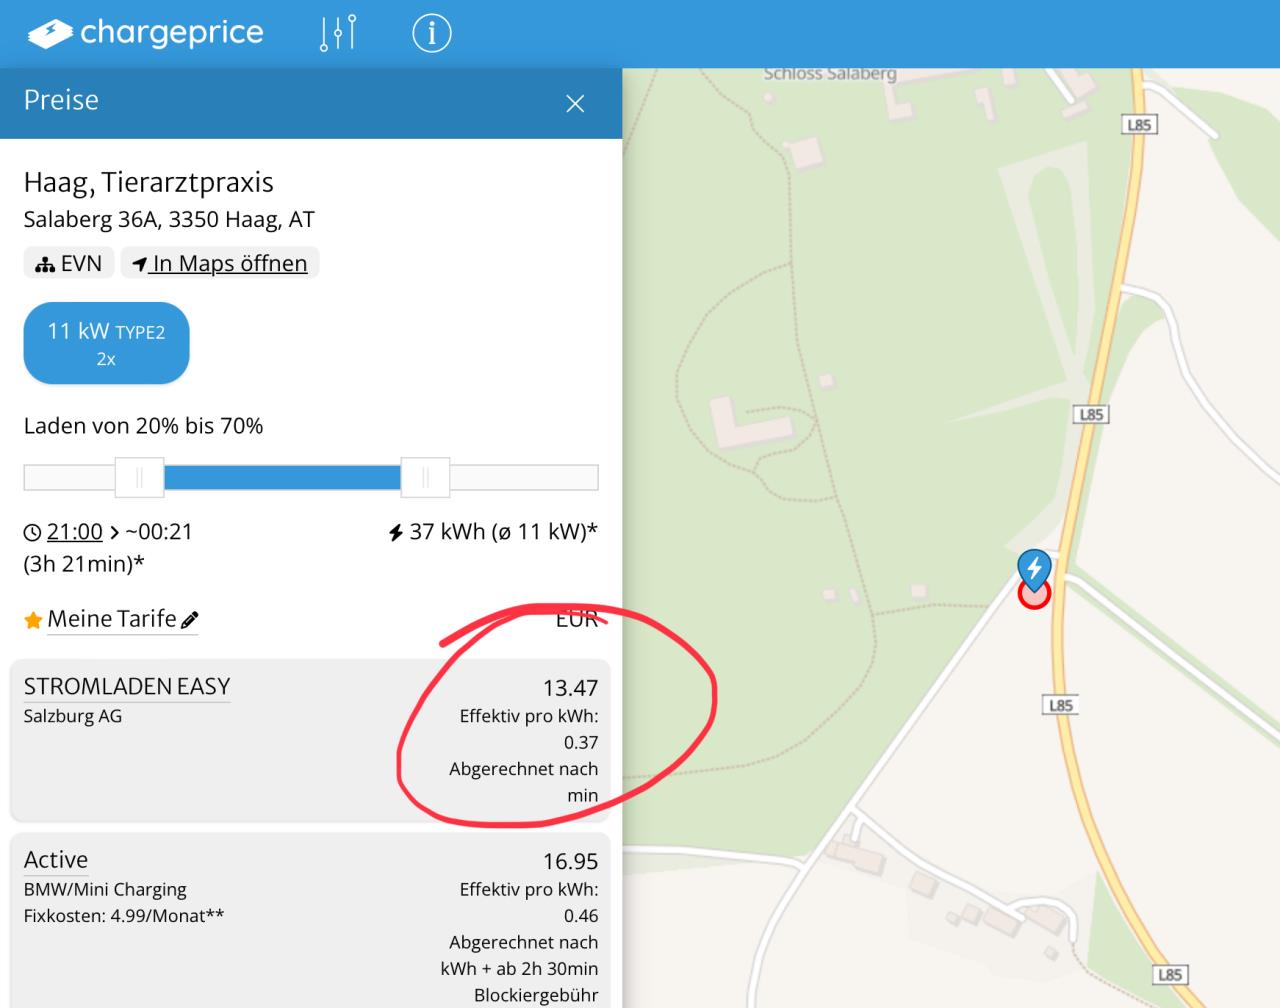
Task: Open the filter settings sliders icon
Action: pyautogui.click(x=338, y=33)
